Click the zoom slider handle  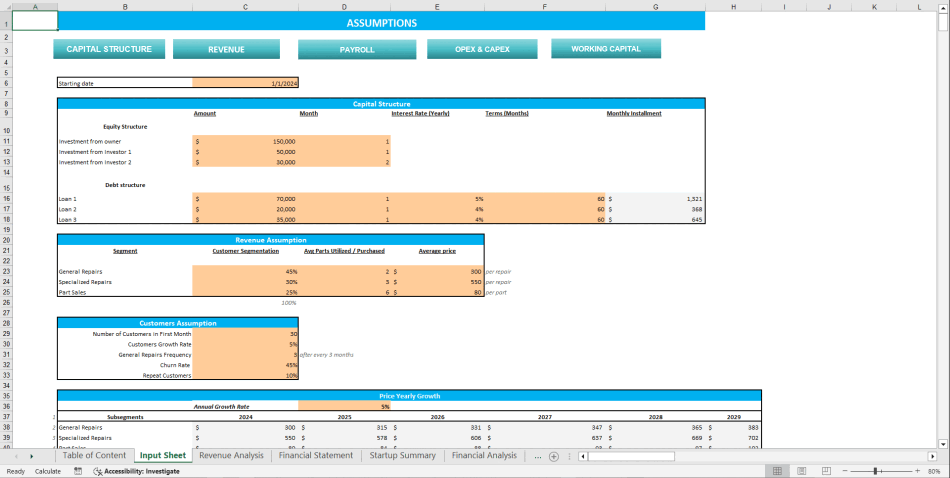877,471
